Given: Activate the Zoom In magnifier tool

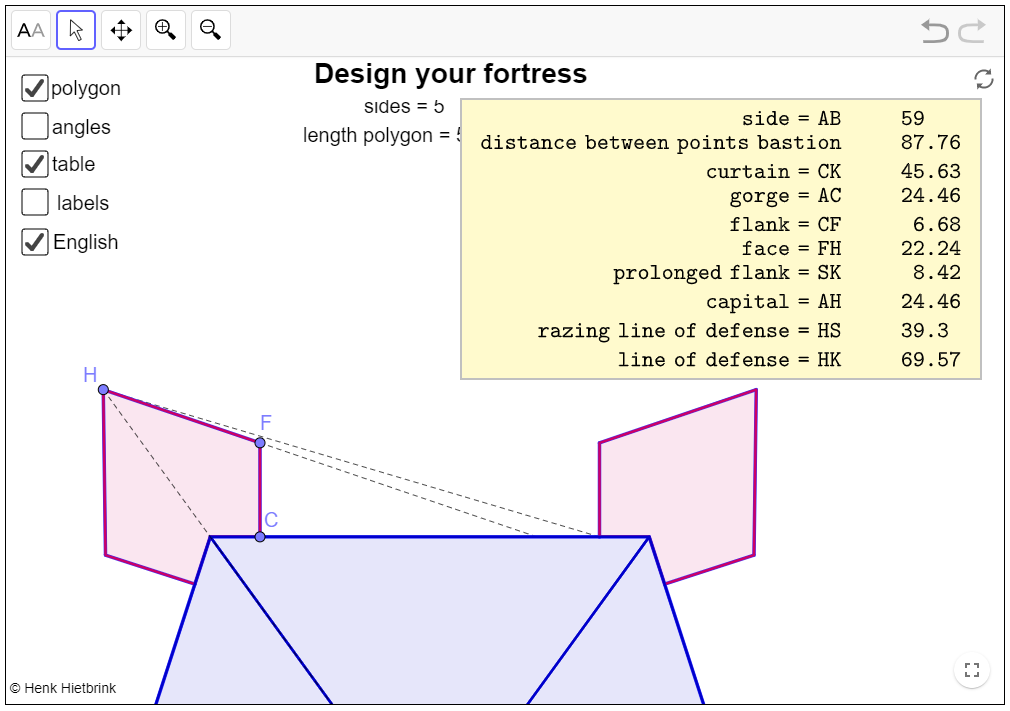Looking at the screenshot, I should (166, 31).
